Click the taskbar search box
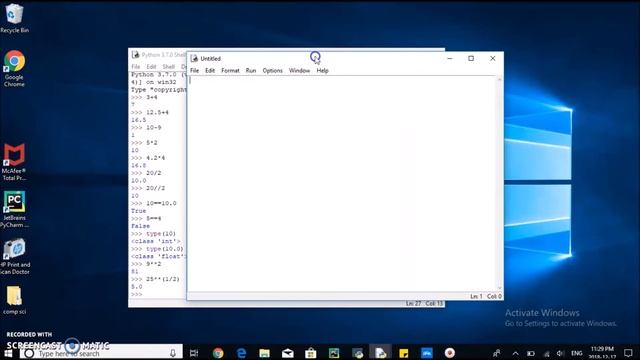The image size is (640, 360). click(x=101, y=353)
